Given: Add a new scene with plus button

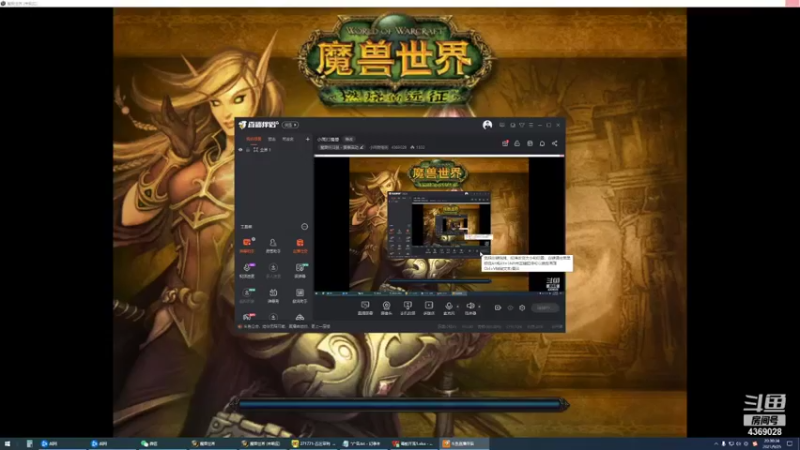Looking at the screenshot, I should pyautogui.click(x=307, y=139).
